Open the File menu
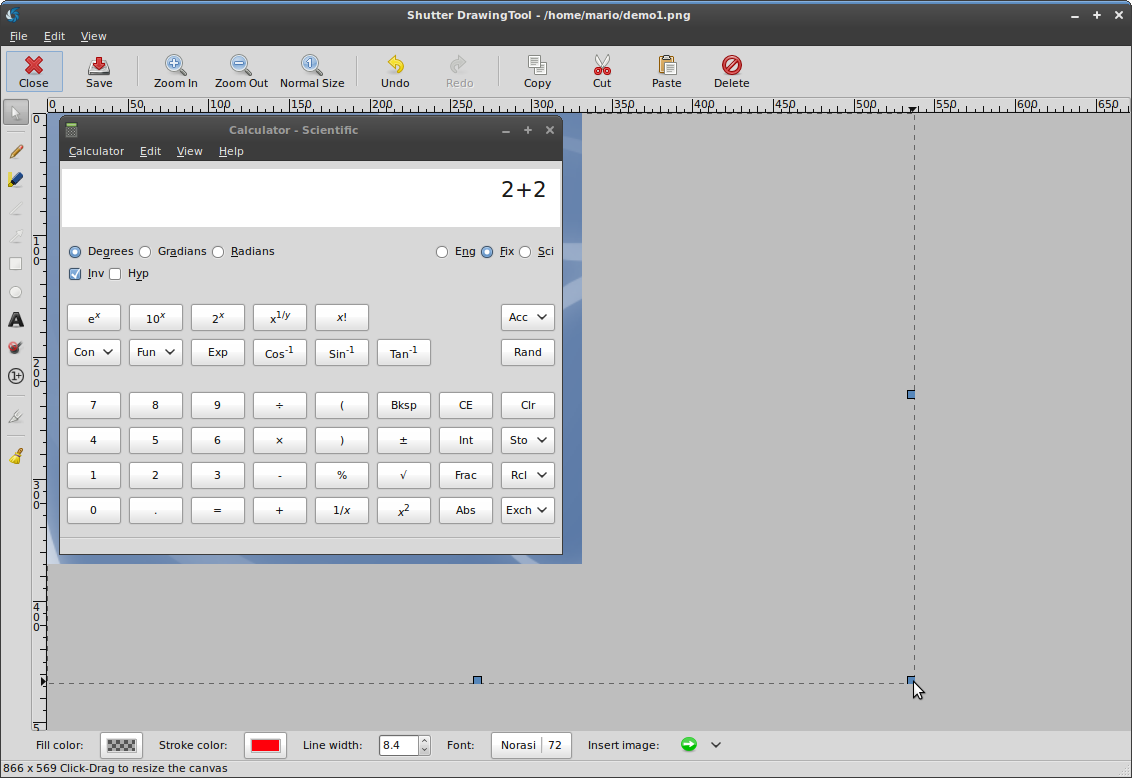The width and height of the screenshot is (1132, 778). pyautogui.click(x=18, y=36)
